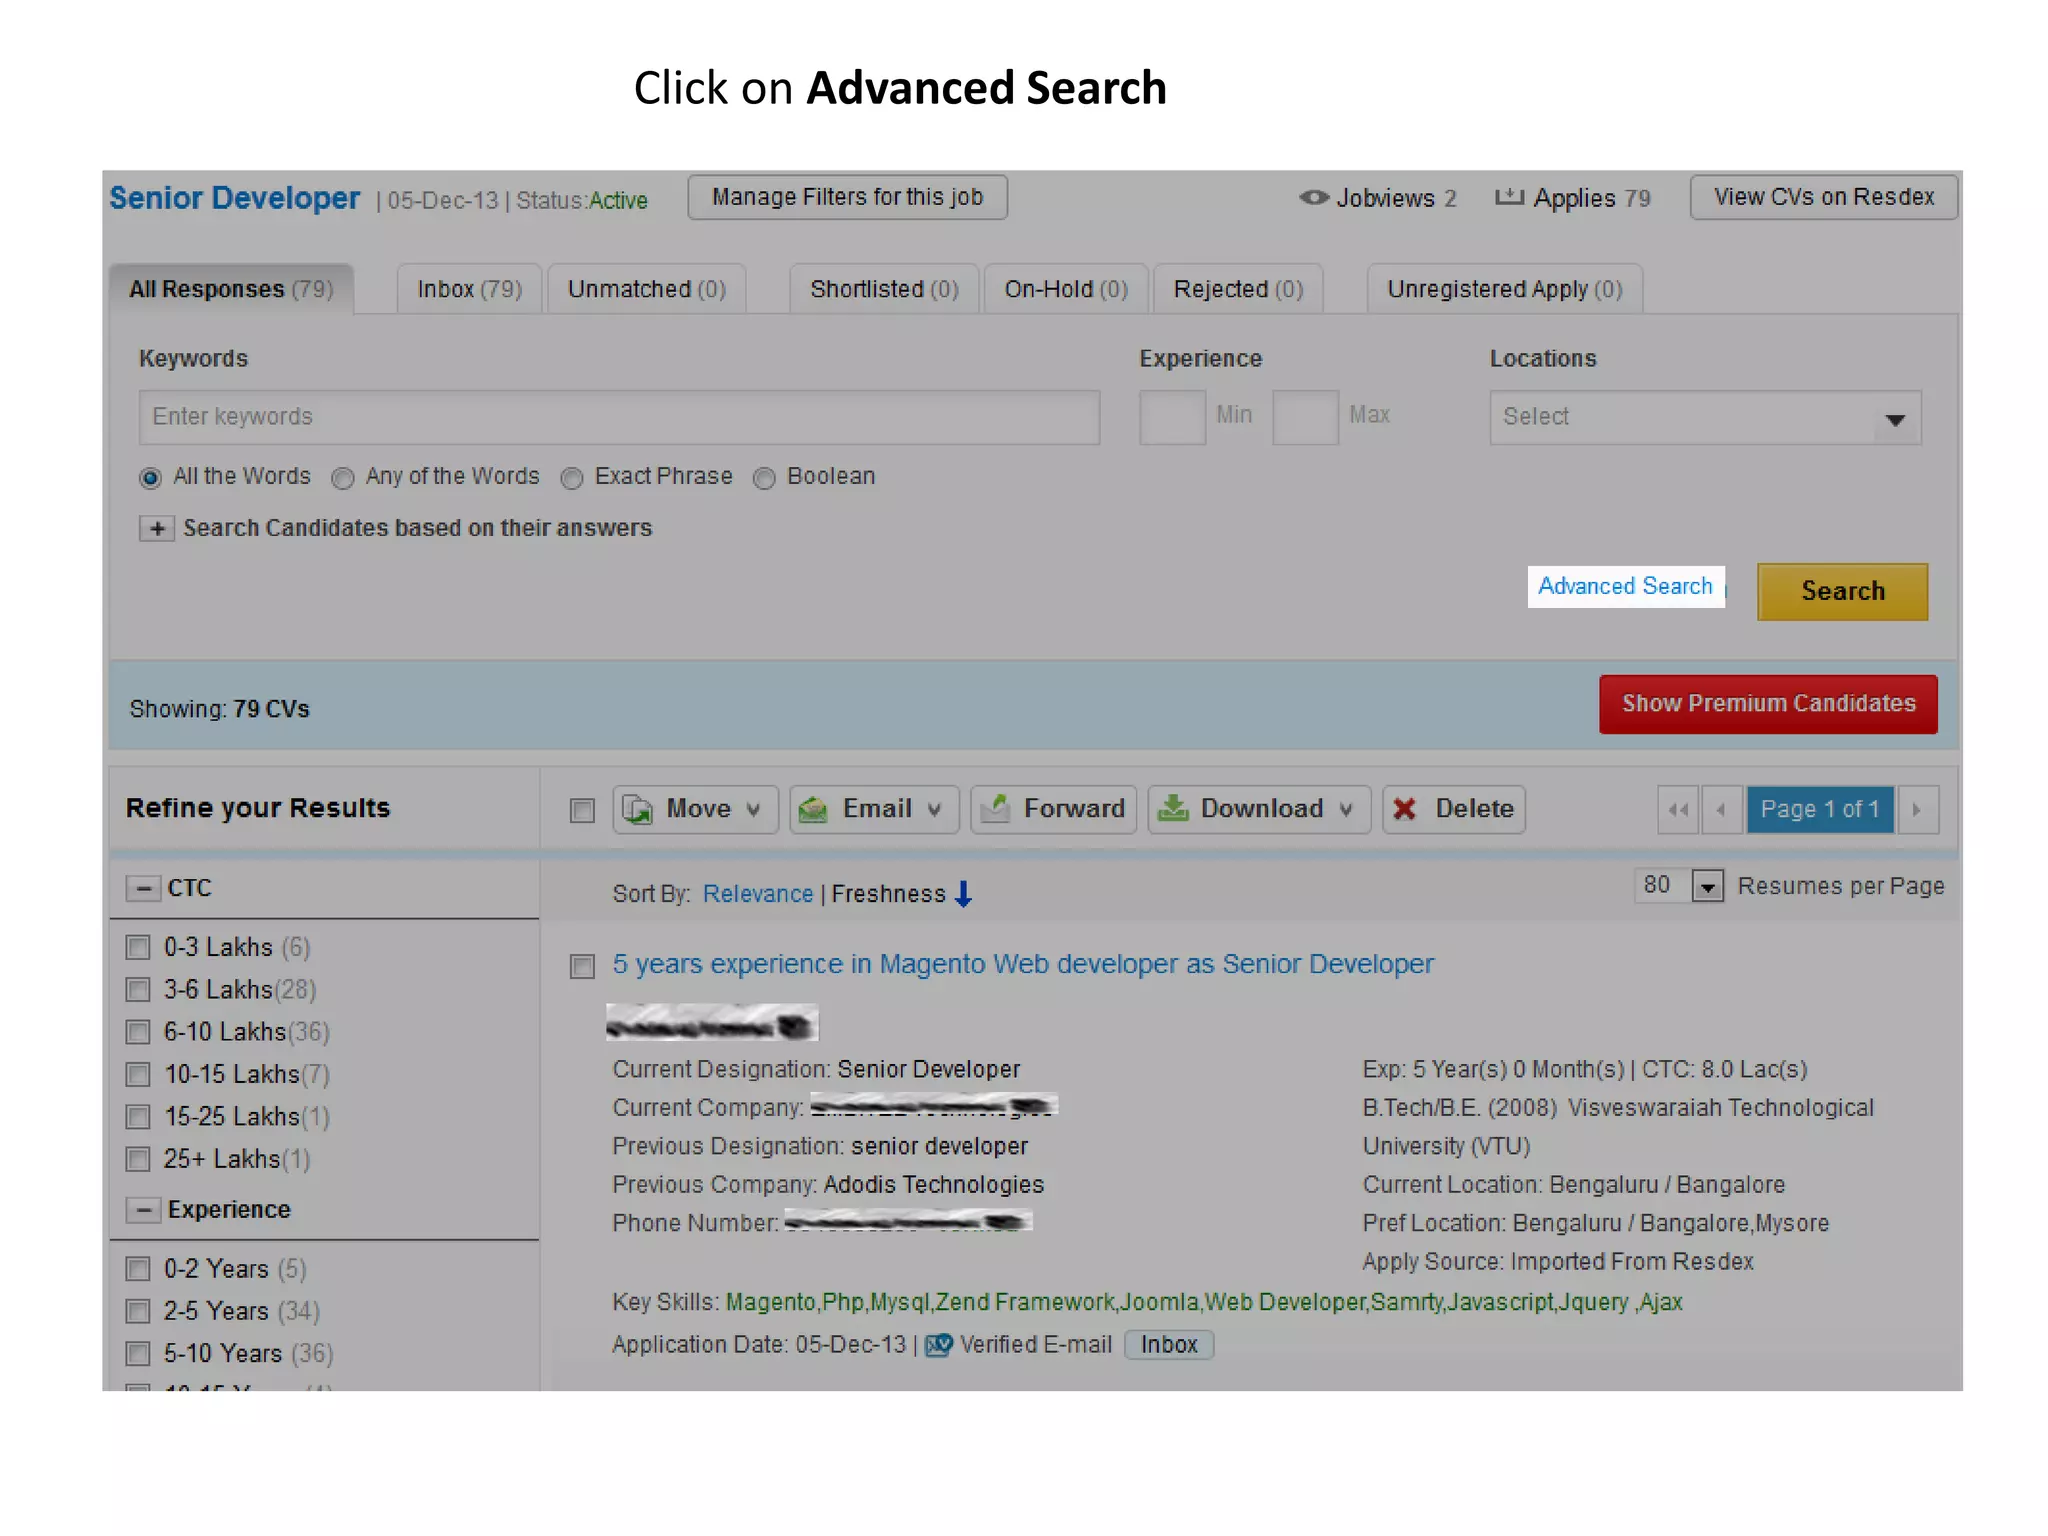Check the 3-6 Lakhs CTC filter

[138, 989]
